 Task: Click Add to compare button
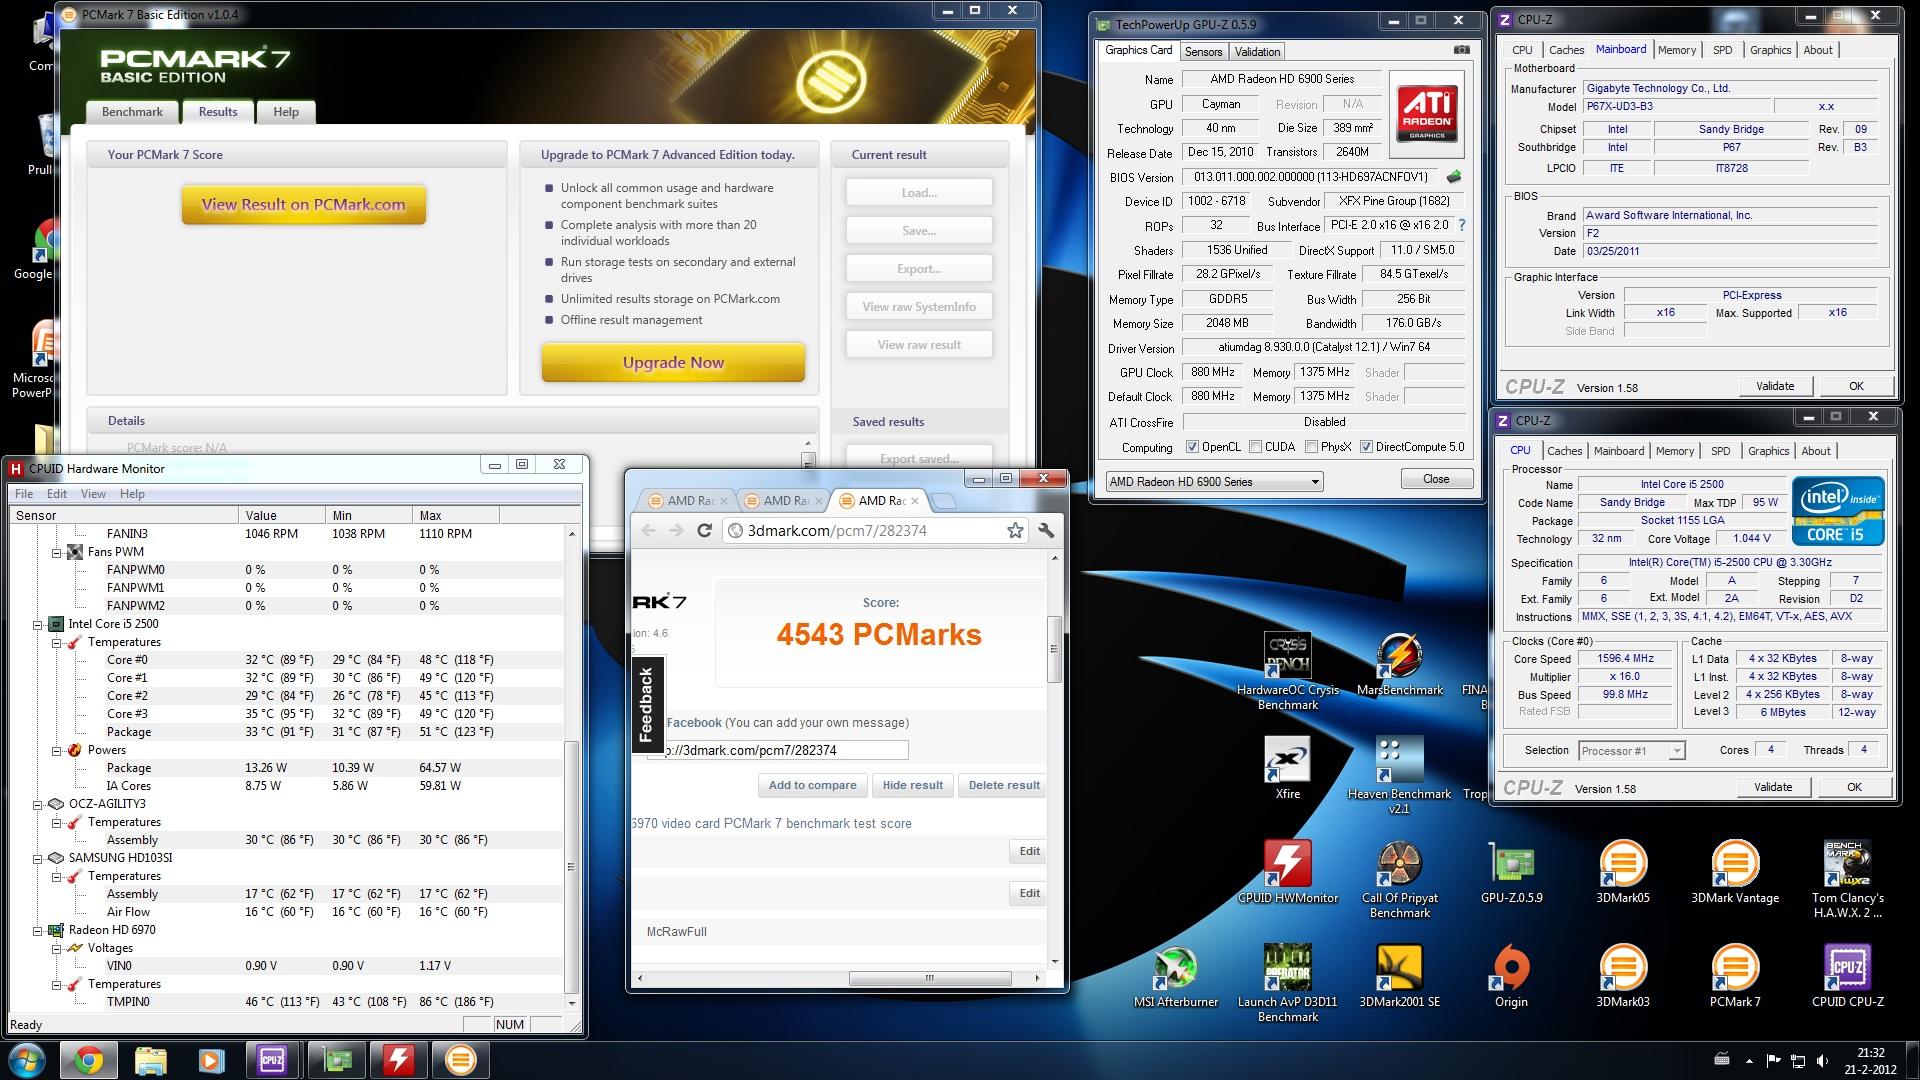812,785
